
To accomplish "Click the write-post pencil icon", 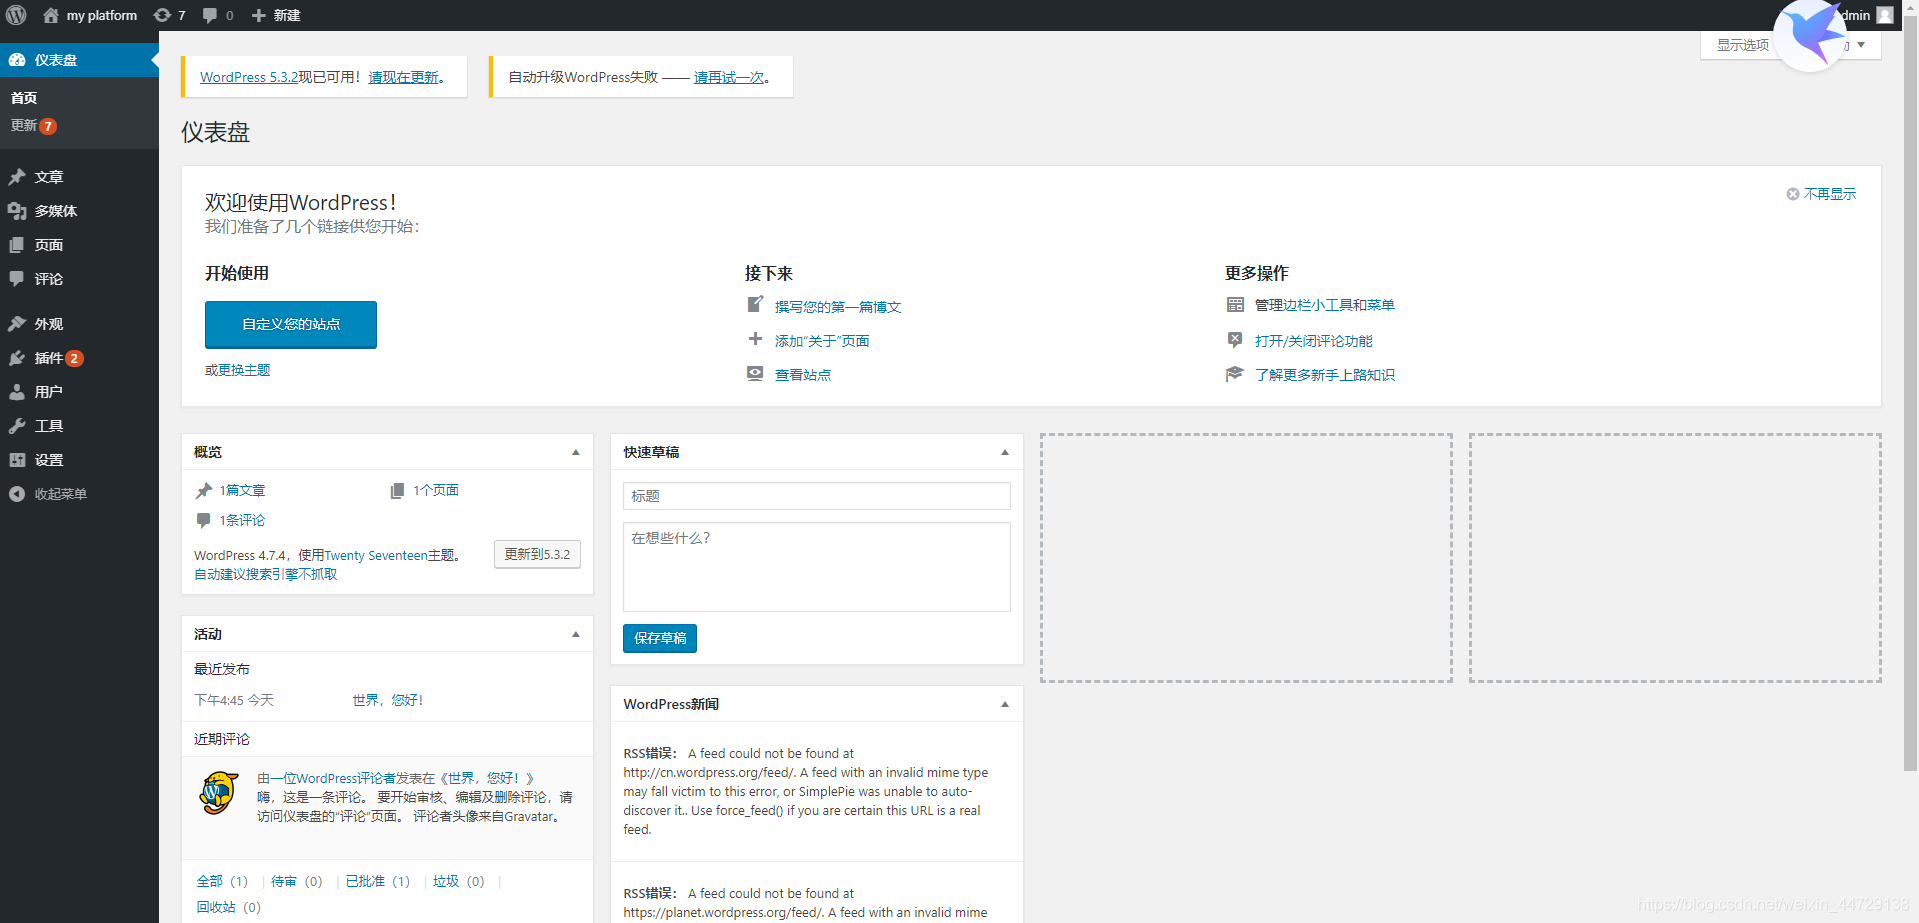I will coord(755,304).
